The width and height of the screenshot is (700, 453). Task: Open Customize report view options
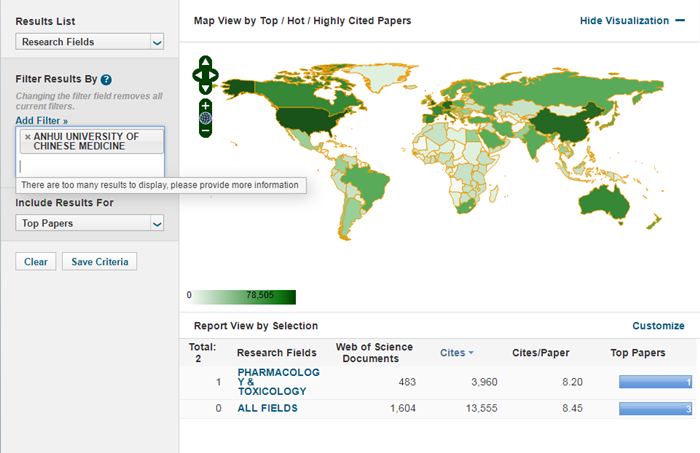[658, 326]
